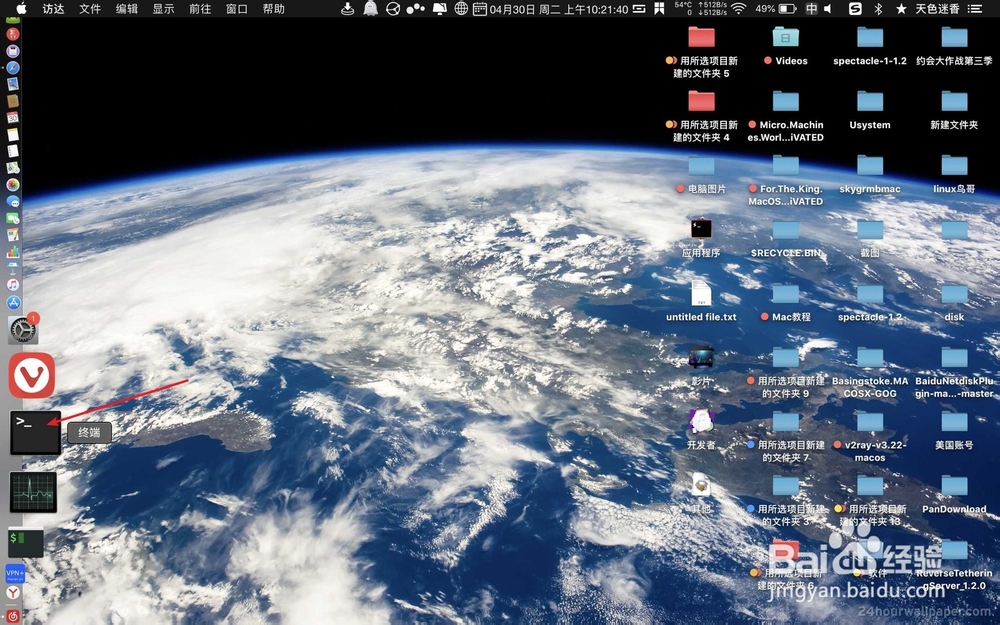
Task: Click the ghost-shaped menu bar icon
Action: click(x=371, y=9)
